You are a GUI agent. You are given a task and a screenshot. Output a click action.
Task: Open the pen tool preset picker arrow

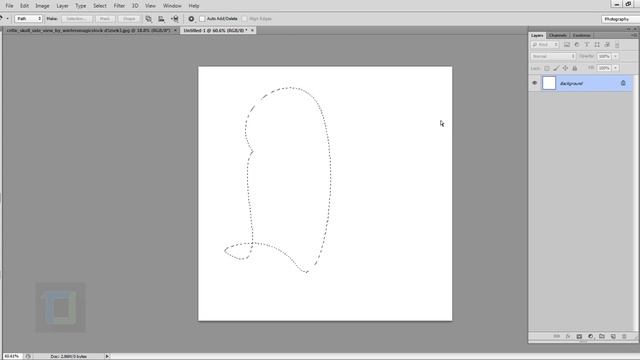7,19
